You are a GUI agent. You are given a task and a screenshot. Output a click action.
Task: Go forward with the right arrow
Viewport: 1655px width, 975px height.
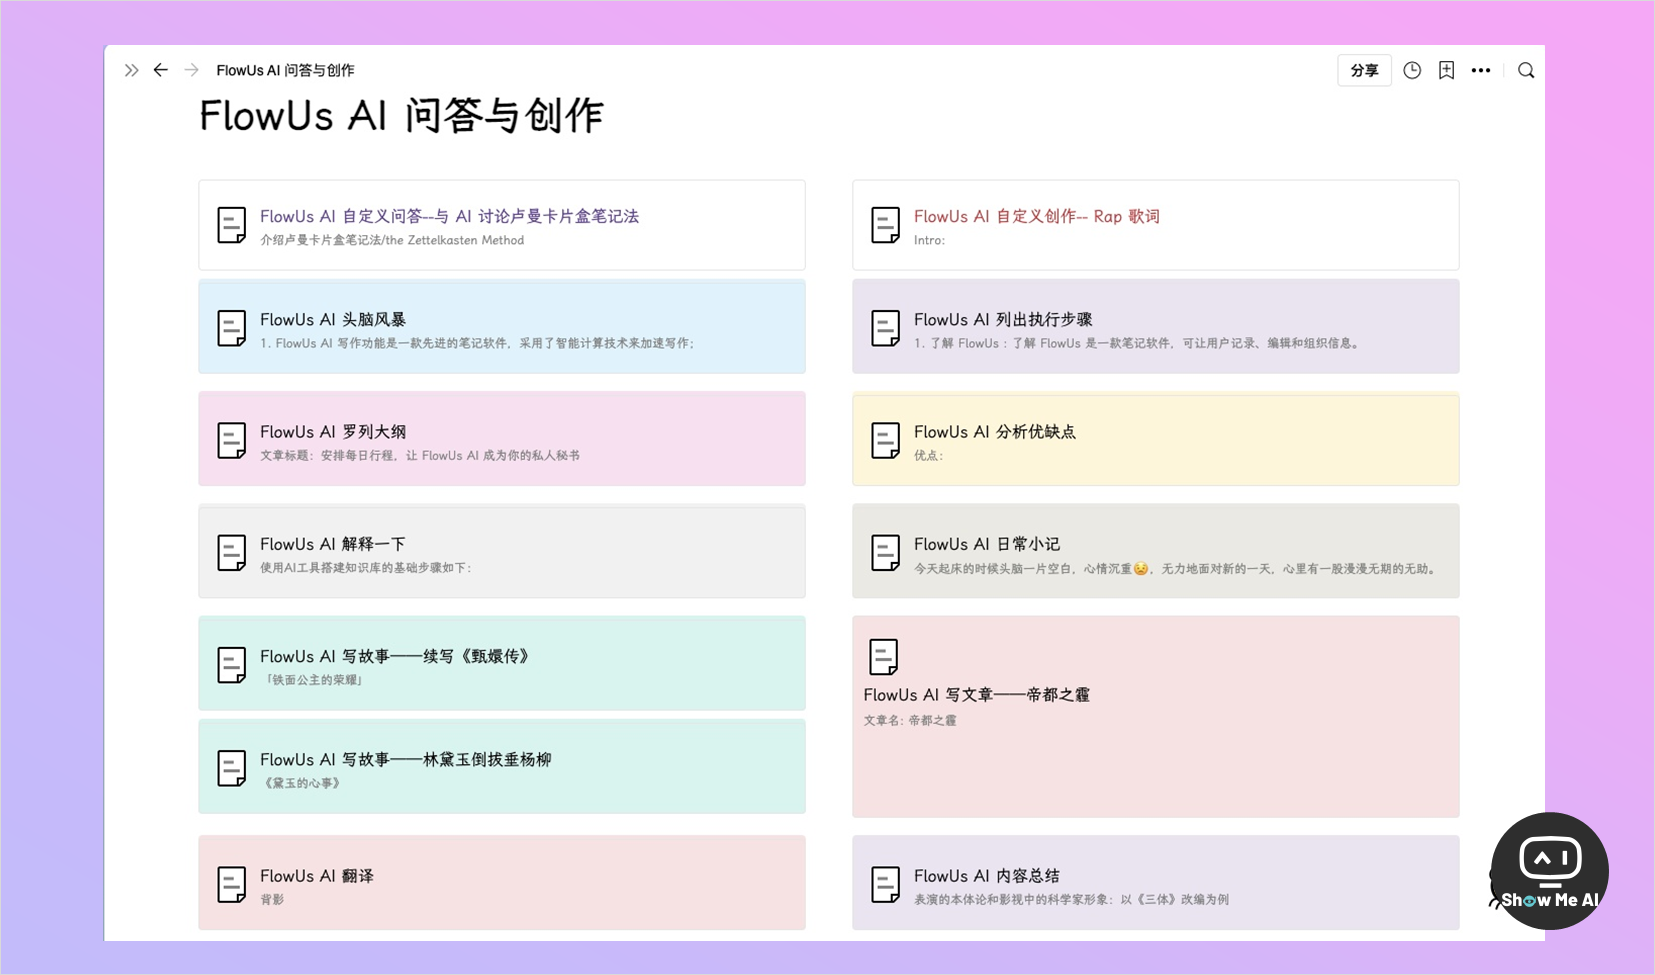click(x=192, y=70)
